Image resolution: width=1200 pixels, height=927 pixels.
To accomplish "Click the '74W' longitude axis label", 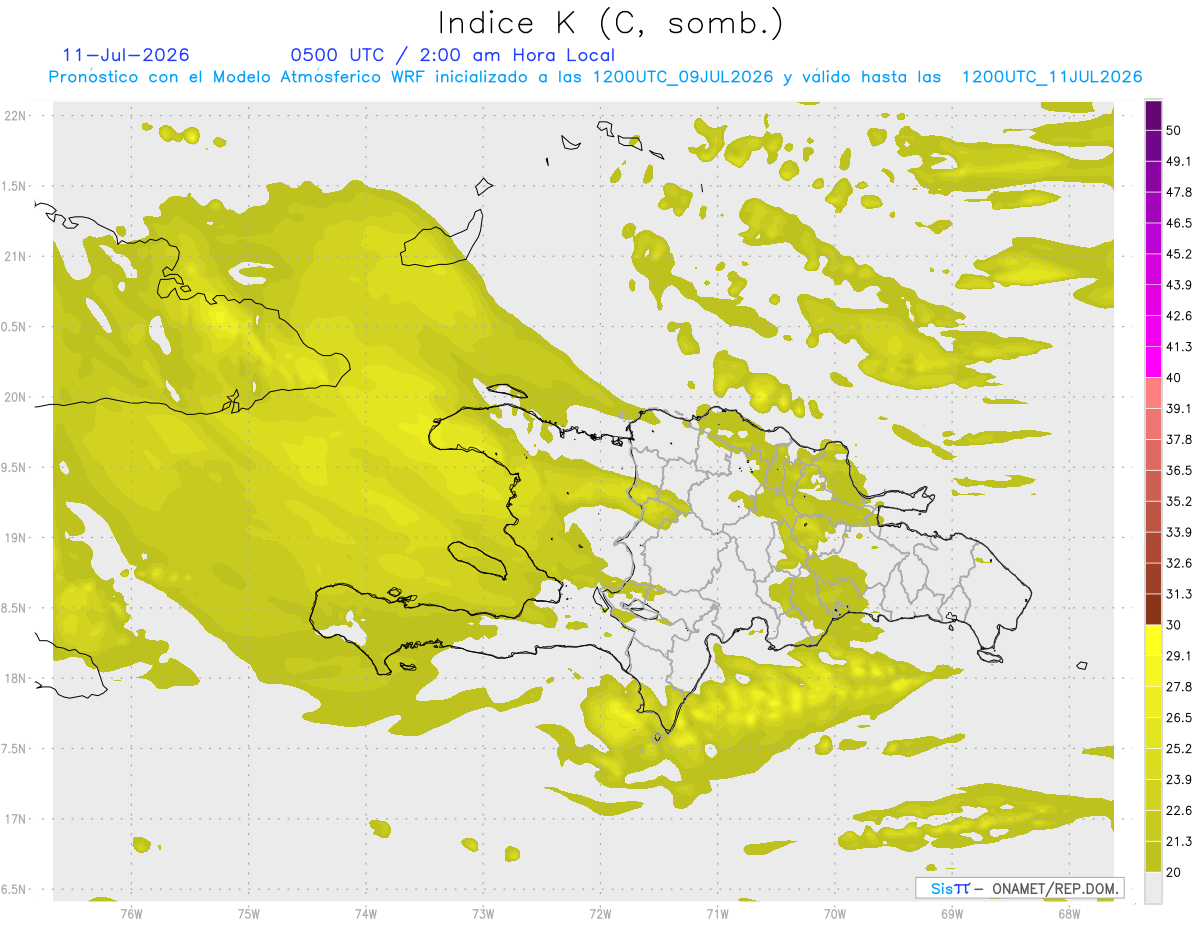I will click(x=366, y=913).
